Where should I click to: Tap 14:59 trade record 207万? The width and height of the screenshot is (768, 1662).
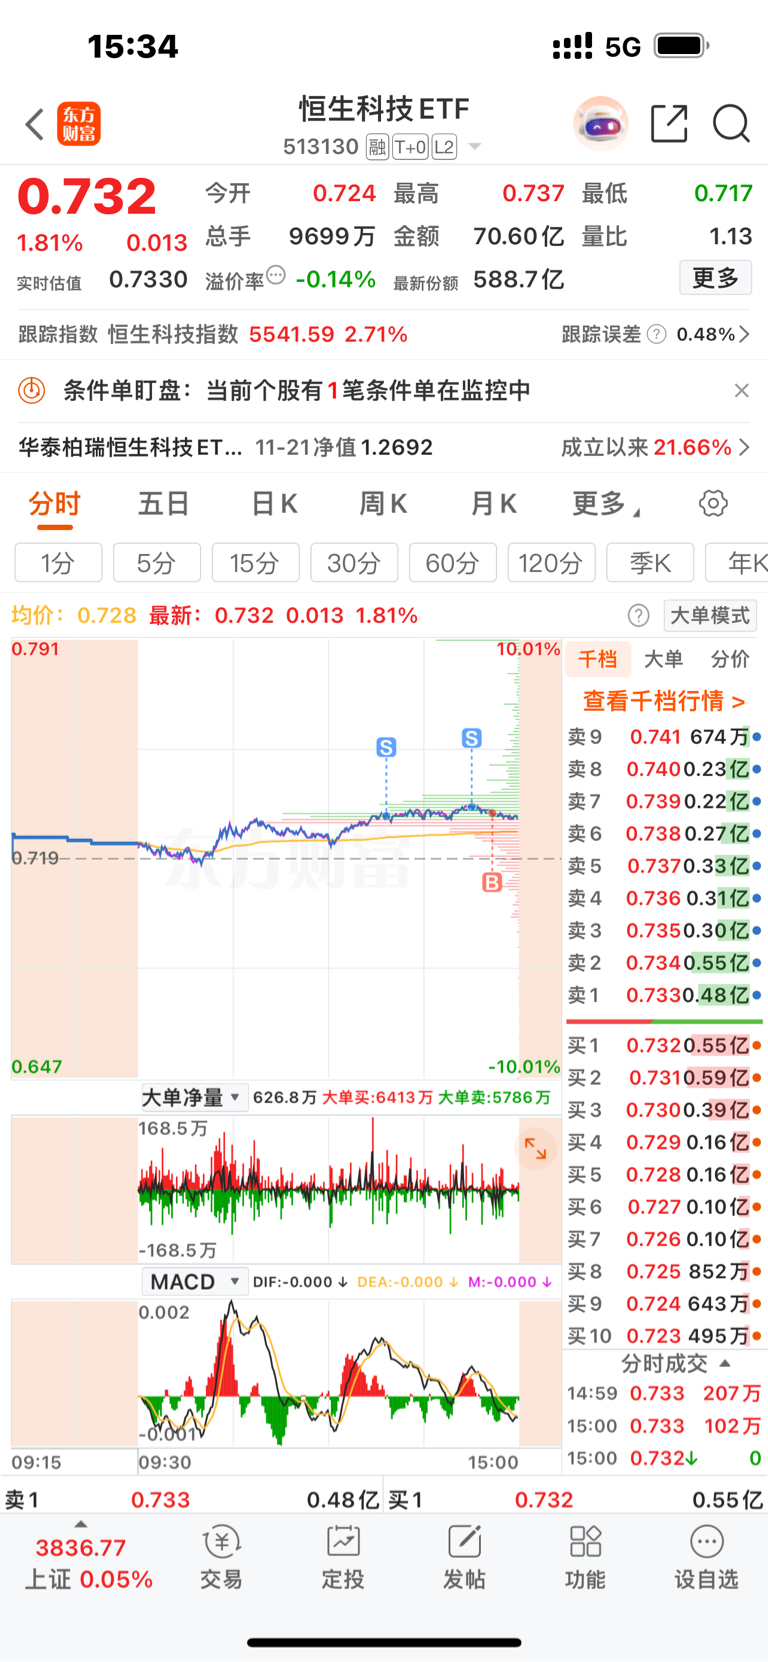coord(664,1393)
